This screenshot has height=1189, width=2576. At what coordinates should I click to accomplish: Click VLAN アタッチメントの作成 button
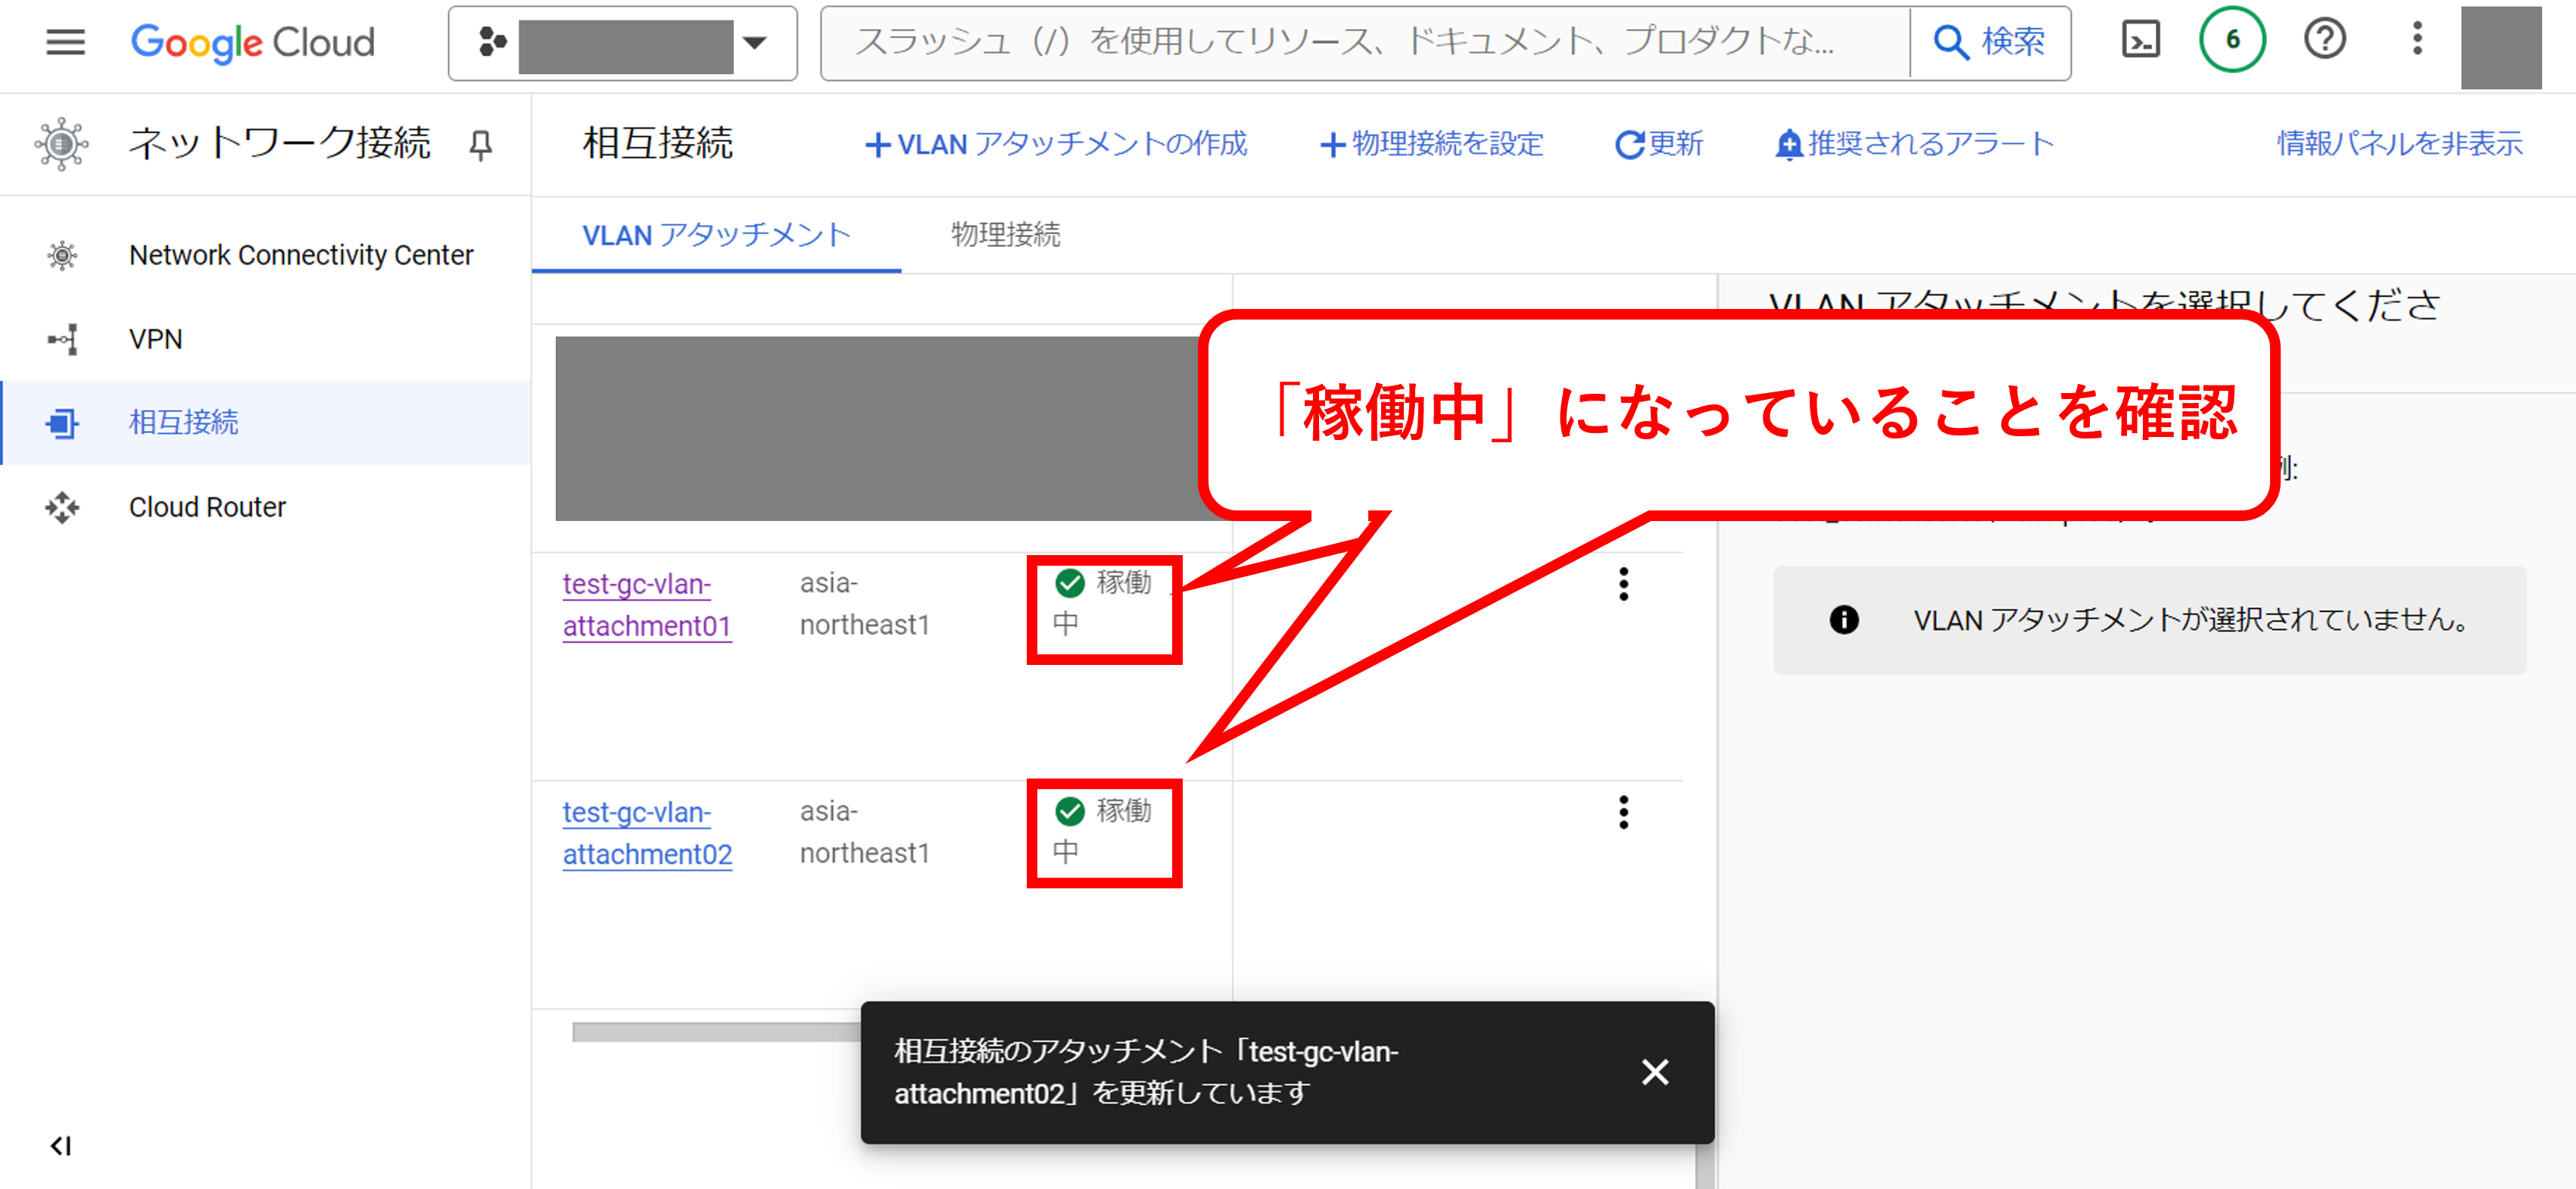pos(1056,145)
